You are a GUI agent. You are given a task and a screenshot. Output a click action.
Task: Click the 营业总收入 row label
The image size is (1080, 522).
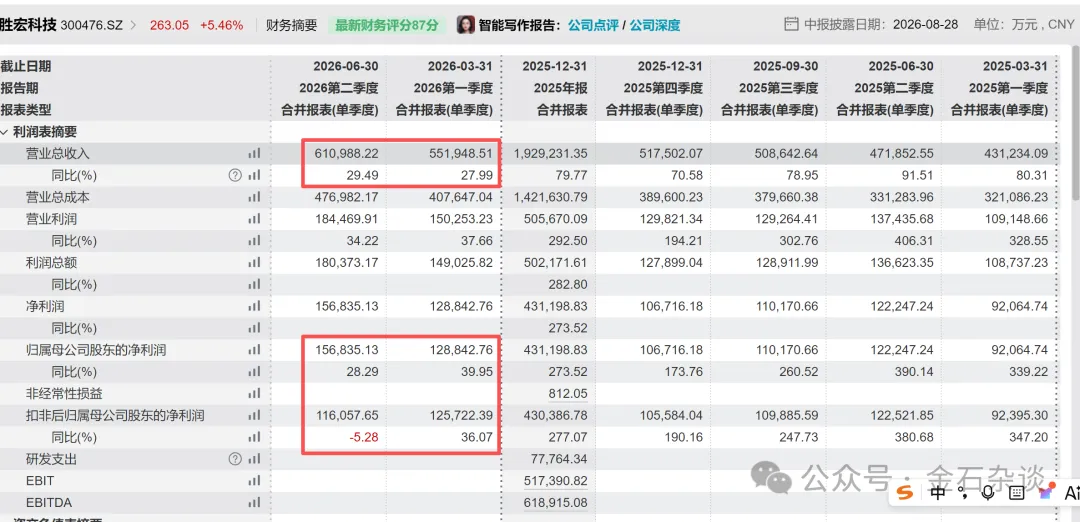[x=58, y=154]
